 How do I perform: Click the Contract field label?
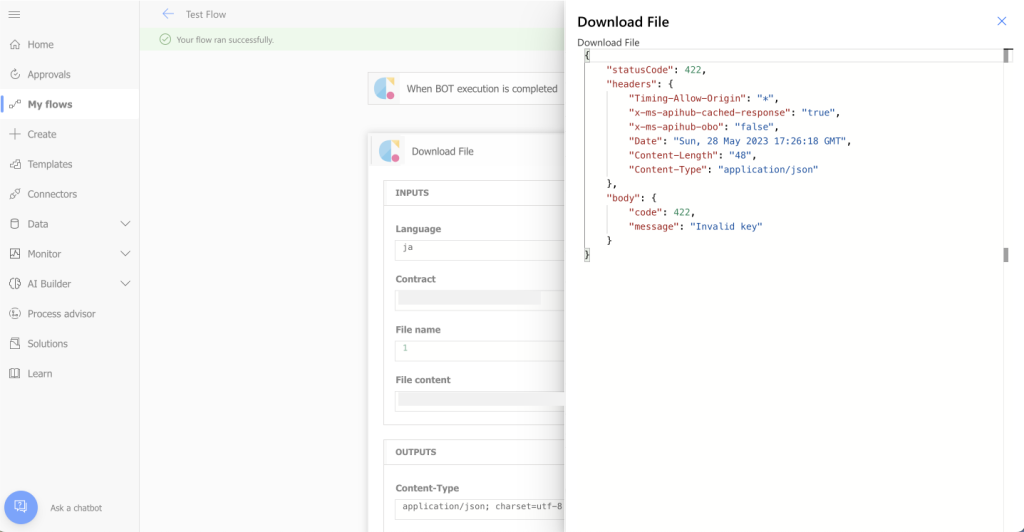tap(415, 279)
